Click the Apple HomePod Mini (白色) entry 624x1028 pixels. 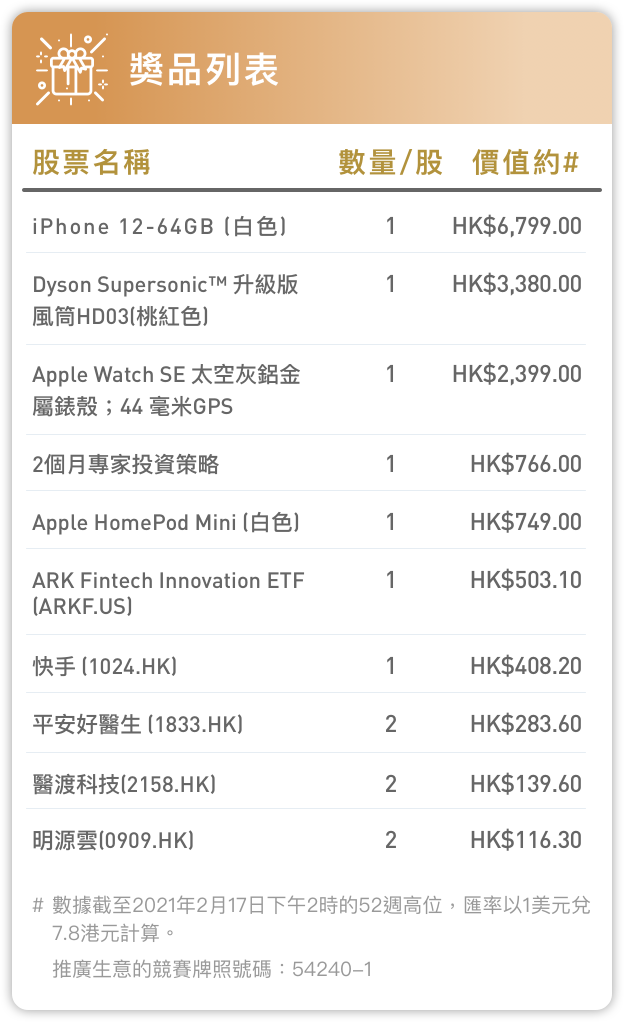point(166,522)
